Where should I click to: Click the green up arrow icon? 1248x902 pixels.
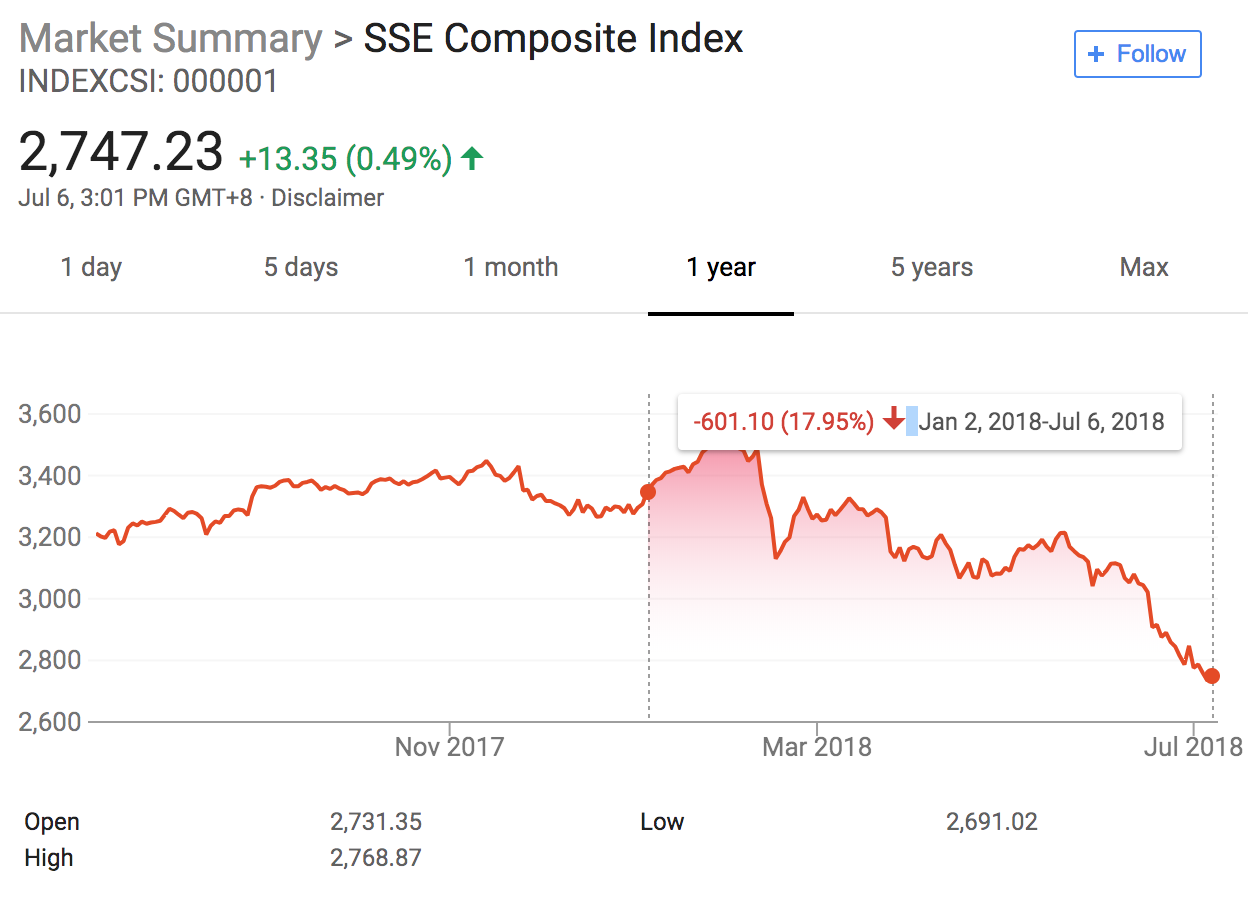point(473,157)
